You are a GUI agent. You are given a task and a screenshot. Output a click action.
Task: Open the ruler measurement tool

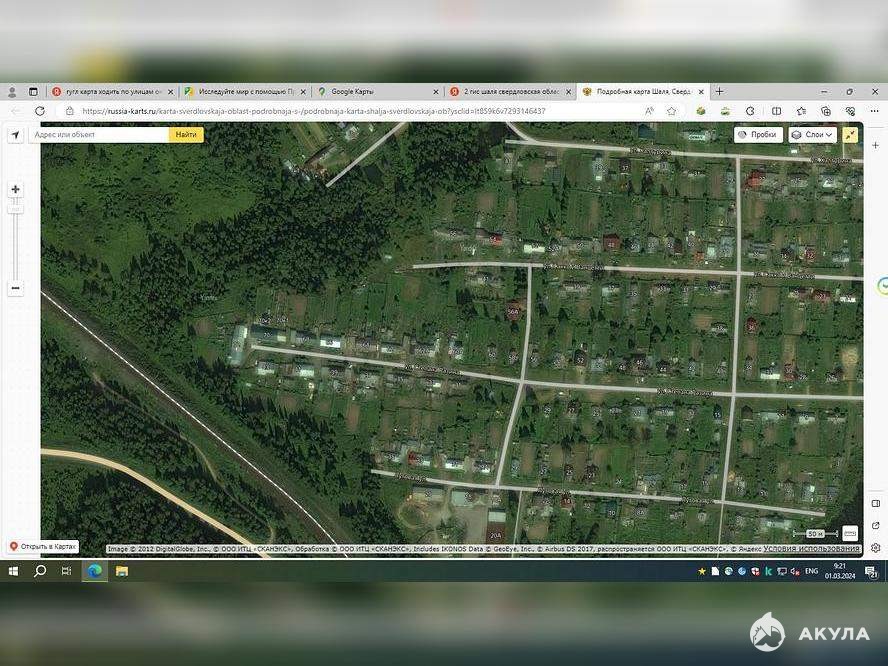850,533
